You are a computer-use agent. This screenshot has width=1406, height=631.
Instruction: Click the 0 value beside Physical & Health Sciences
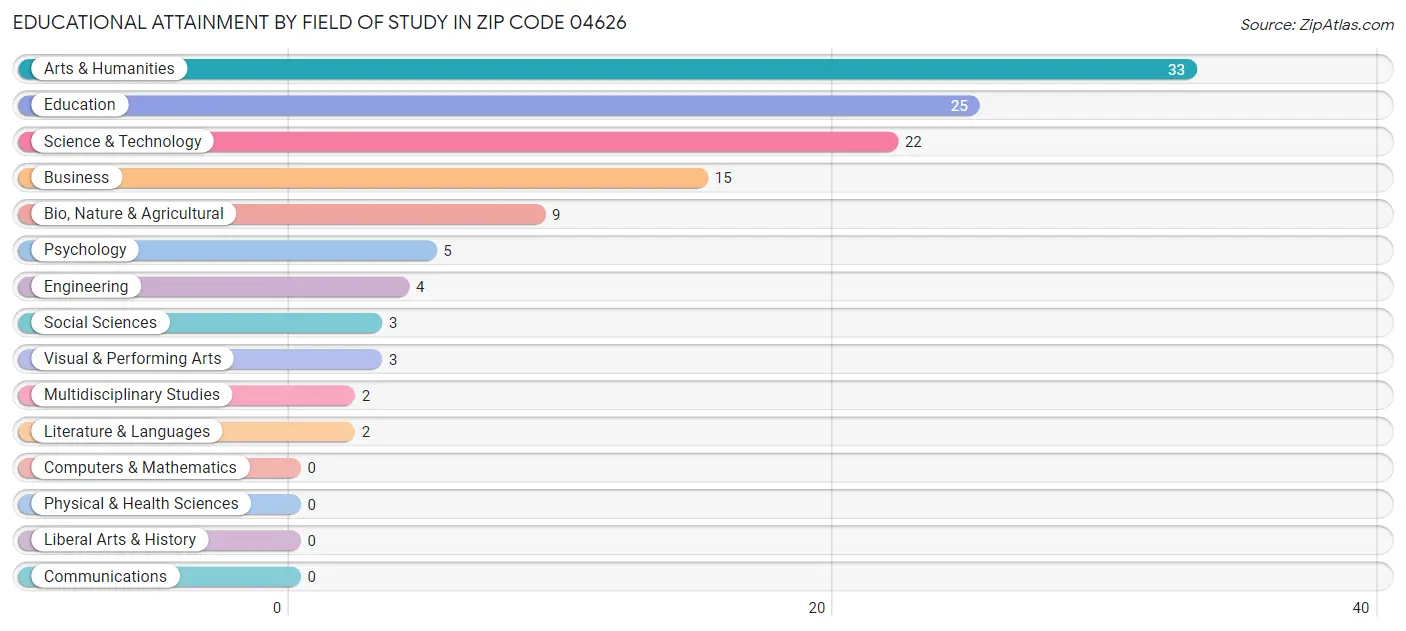pyautogui.click(x=312, y=504)
